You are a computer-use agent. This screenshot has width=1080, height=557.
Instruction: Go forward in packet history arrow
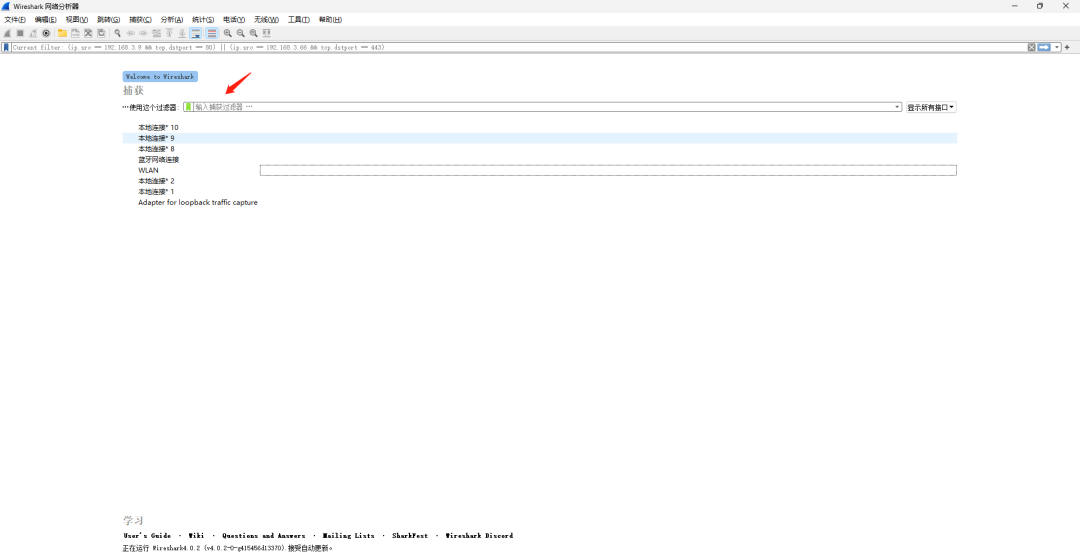point(143,33)
